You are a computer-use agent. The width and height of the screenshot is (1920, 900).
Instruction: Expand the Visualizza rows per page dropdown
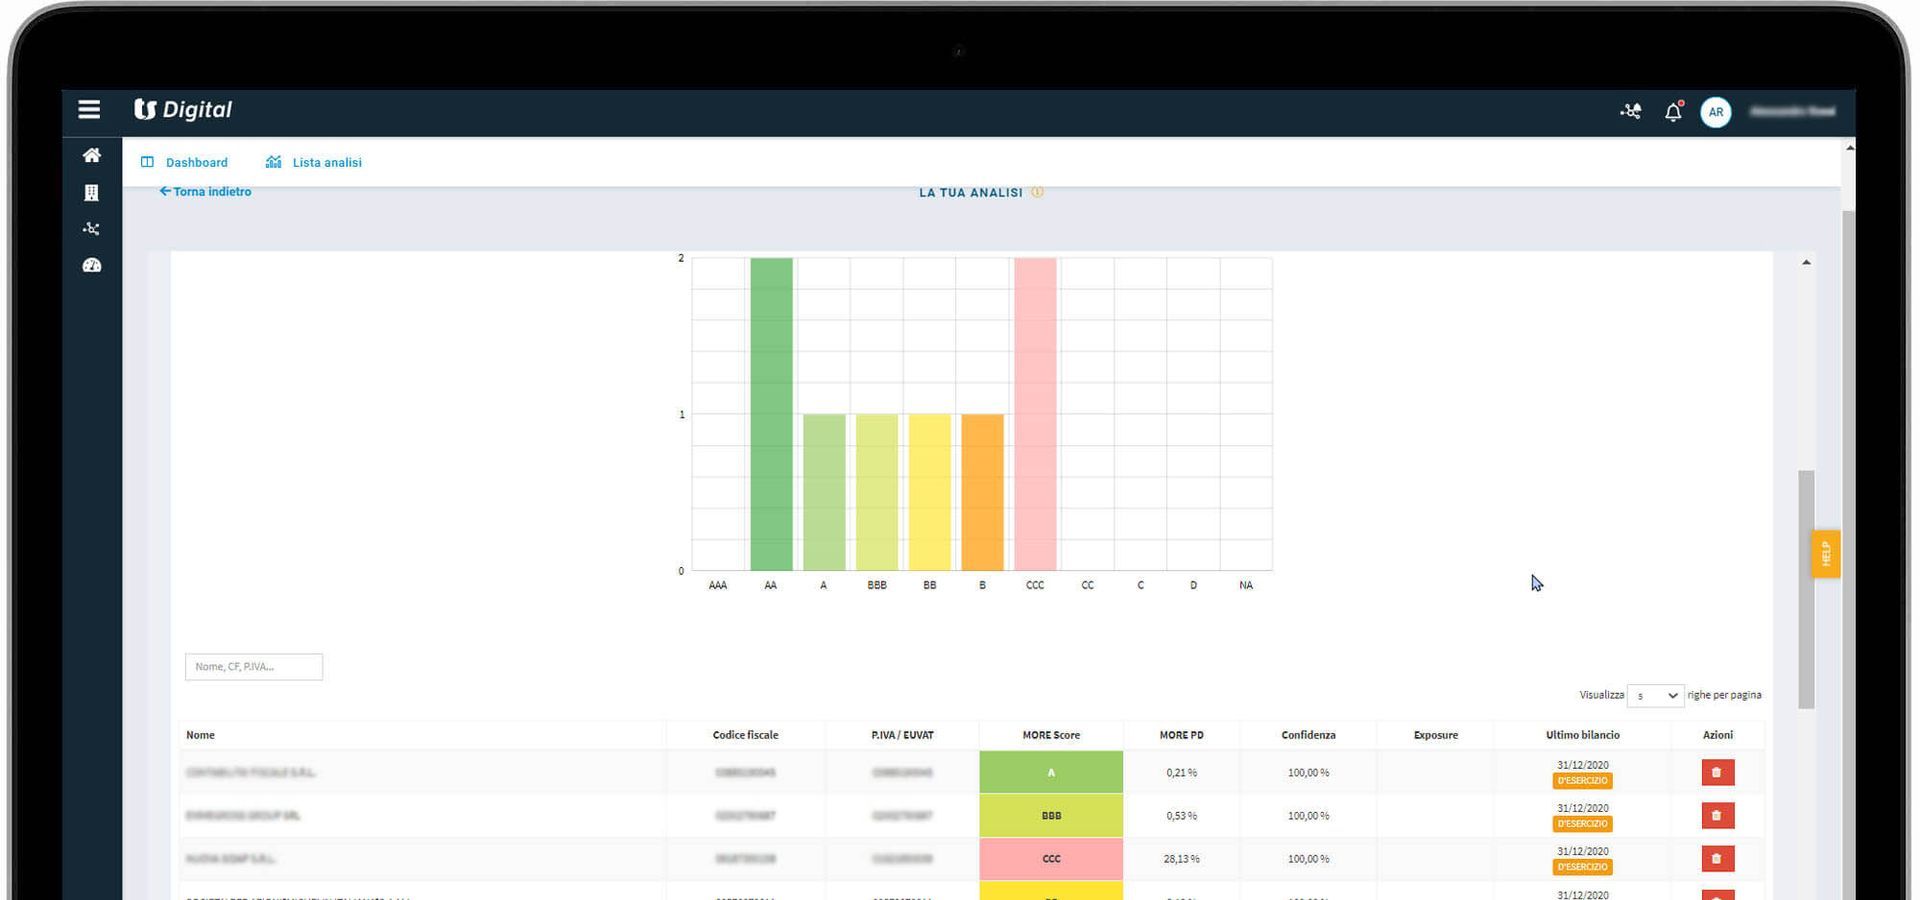(1655, 695)
